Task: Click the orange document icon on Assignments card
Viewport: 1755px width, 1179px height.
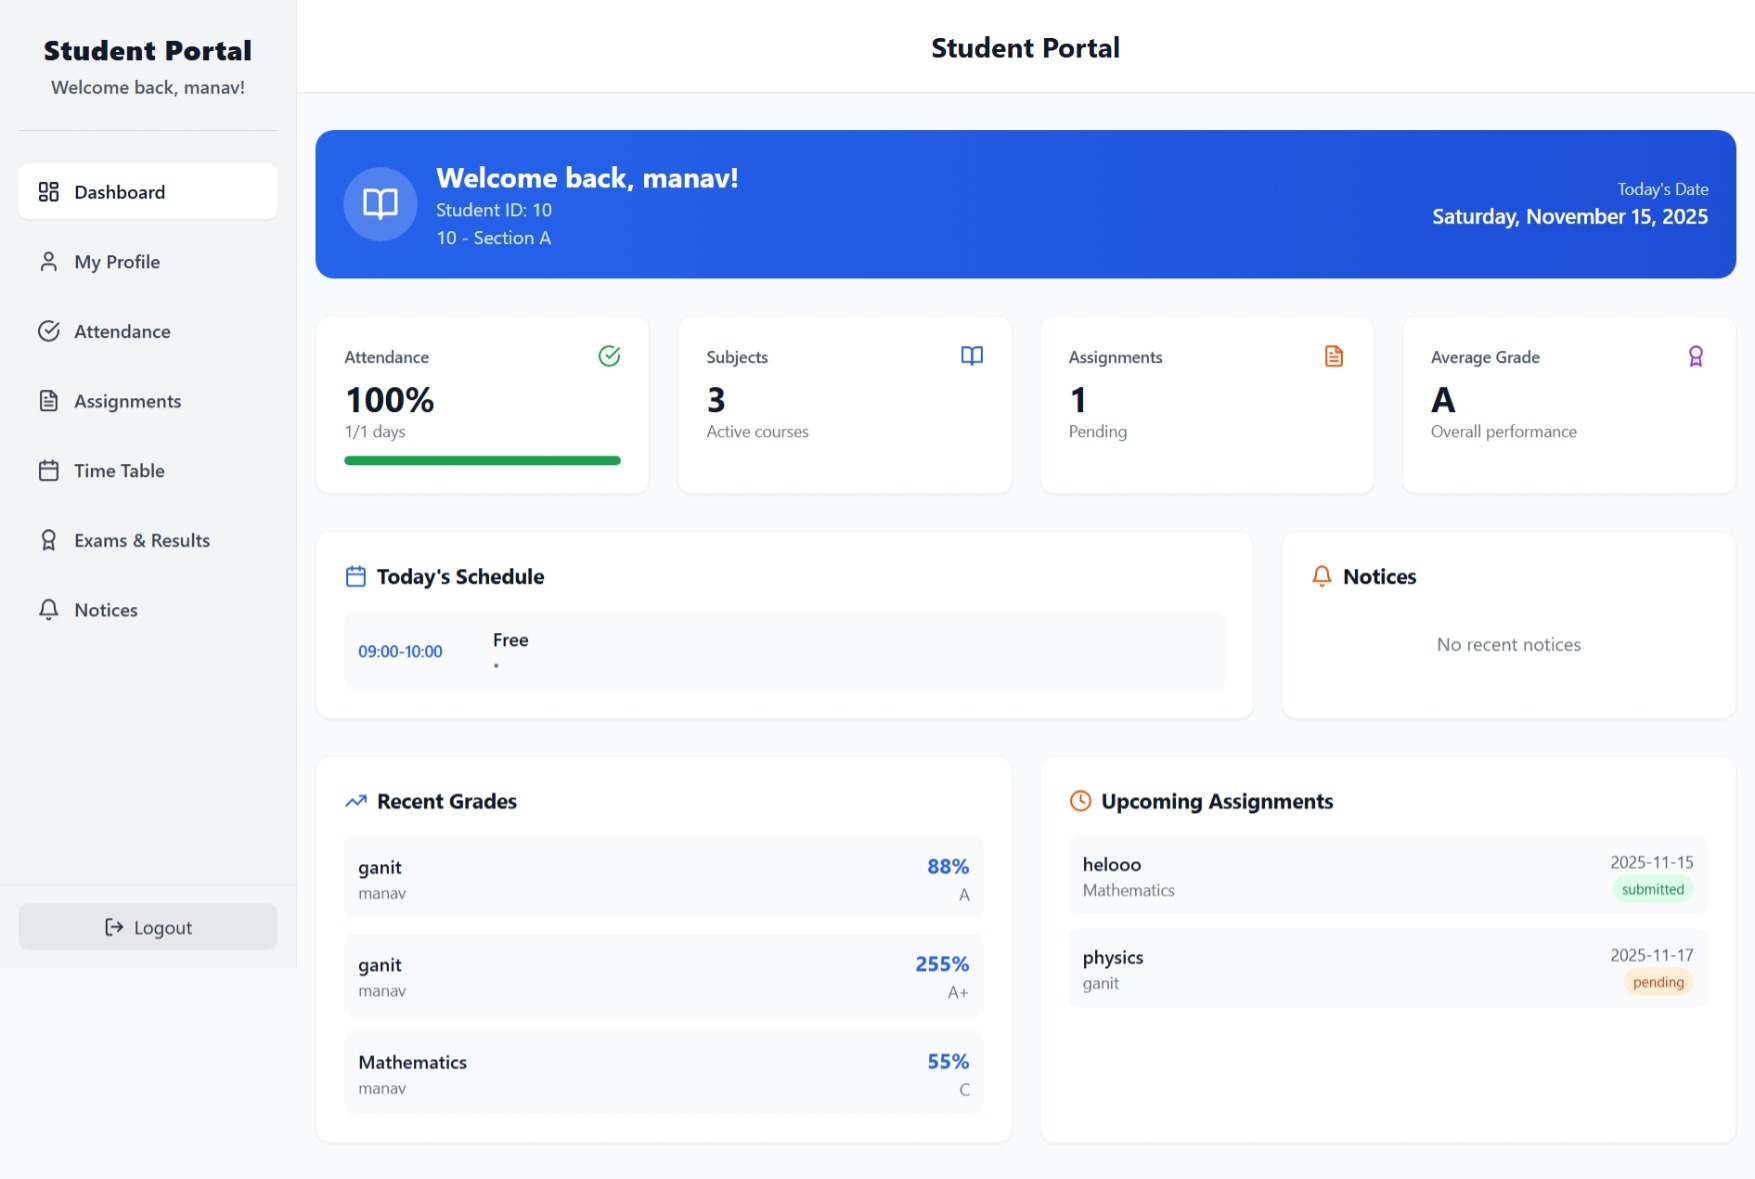Action: click(x=1334, y=355)
